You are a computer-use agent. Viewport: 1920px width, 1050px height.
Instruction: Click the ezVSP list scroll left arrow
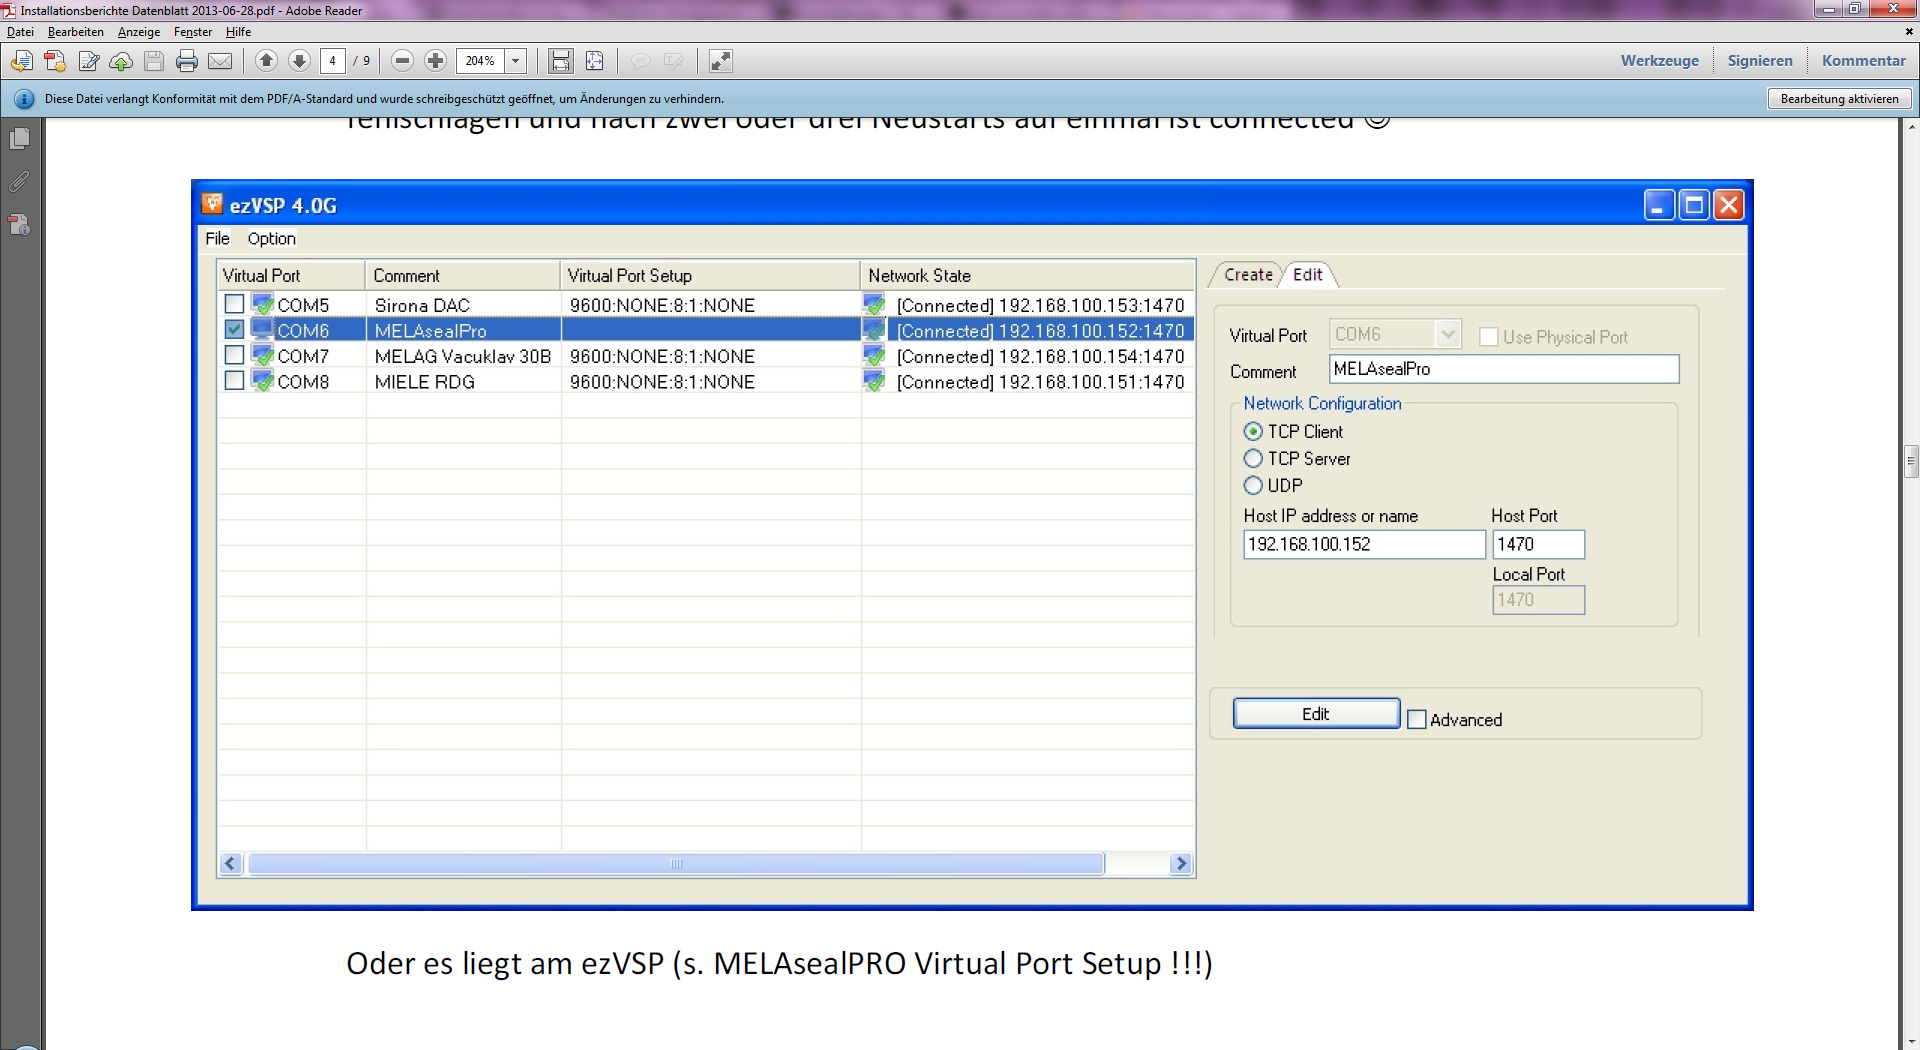231,863
